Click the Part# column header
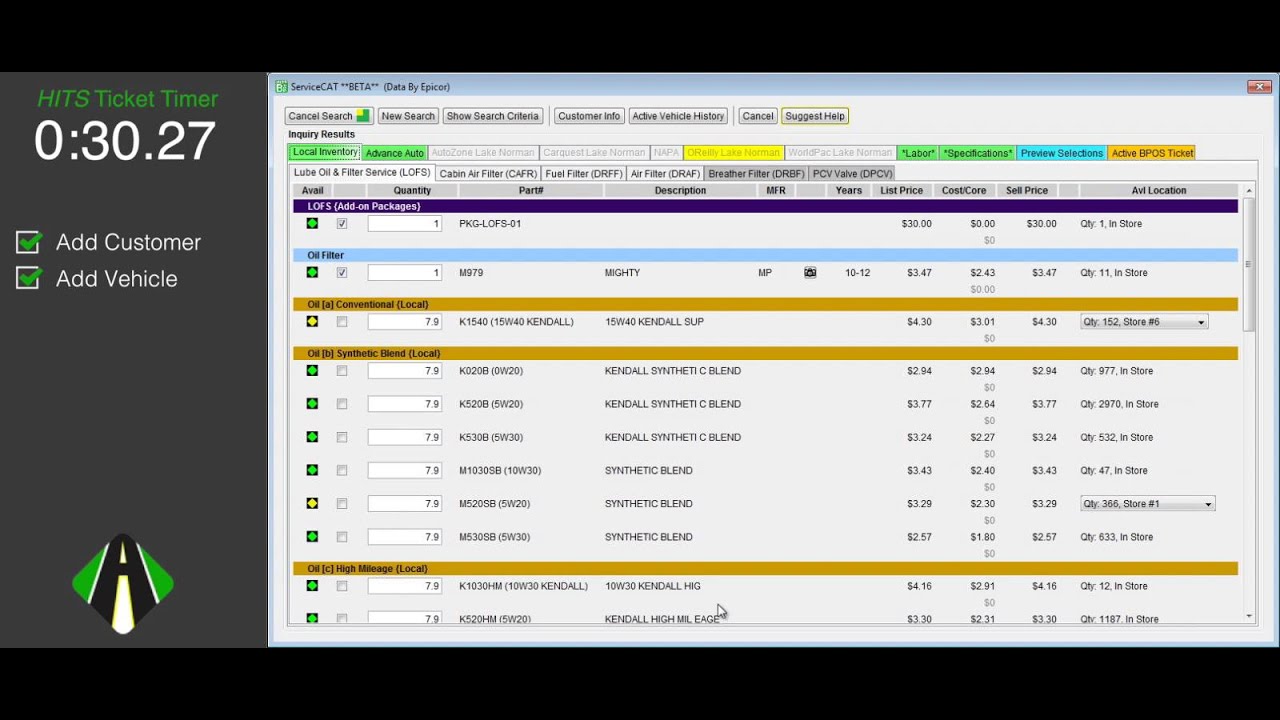This screenshot has width=1280, height=720. [x=531, y=190]
